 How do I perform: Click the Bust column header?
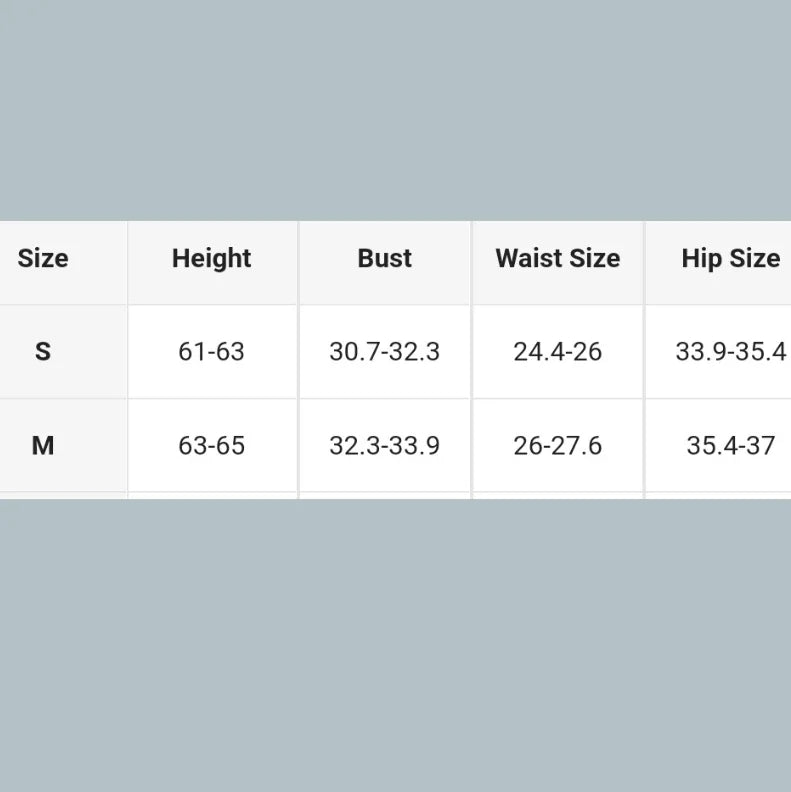point(385,258)
